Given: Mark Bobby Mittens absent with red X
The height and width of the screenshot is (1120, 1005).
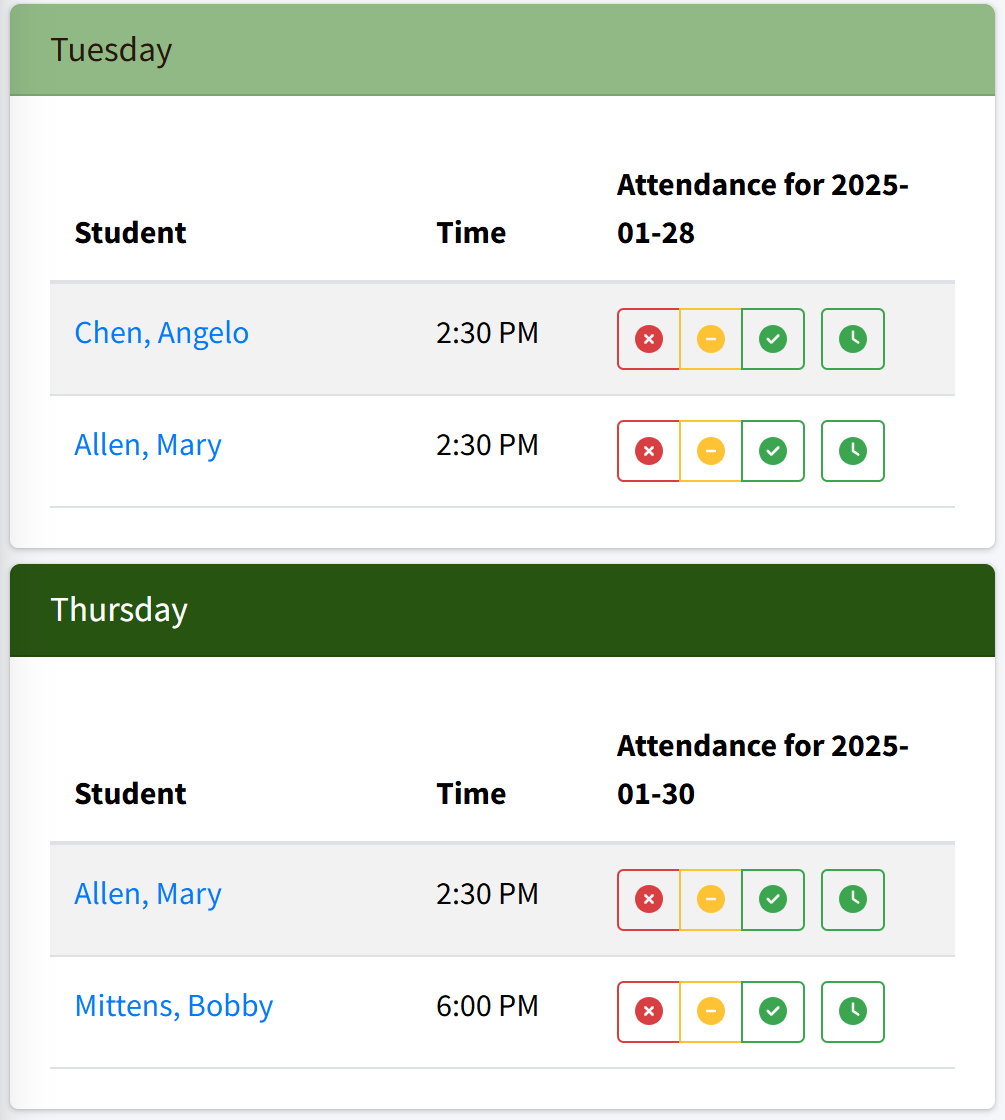Looking at the screenshot, I should [649, 1012].
